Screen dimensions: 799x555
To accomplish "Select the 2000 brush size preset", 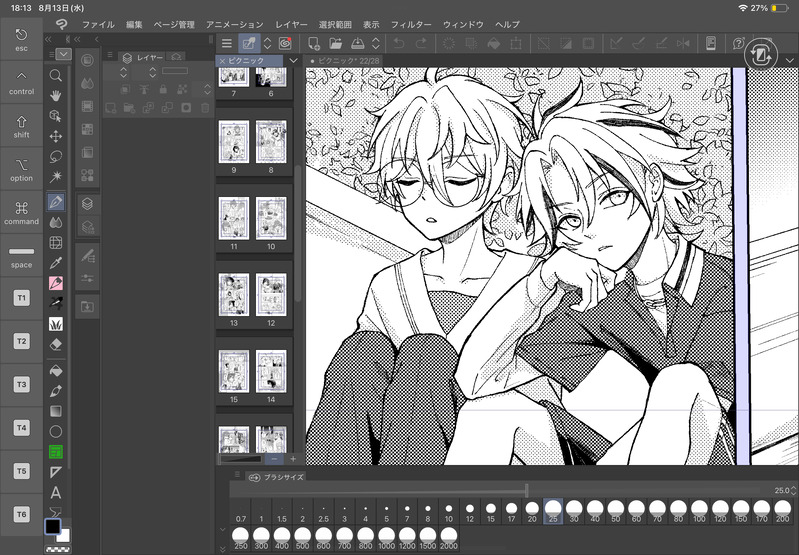I will pos(448,538).
